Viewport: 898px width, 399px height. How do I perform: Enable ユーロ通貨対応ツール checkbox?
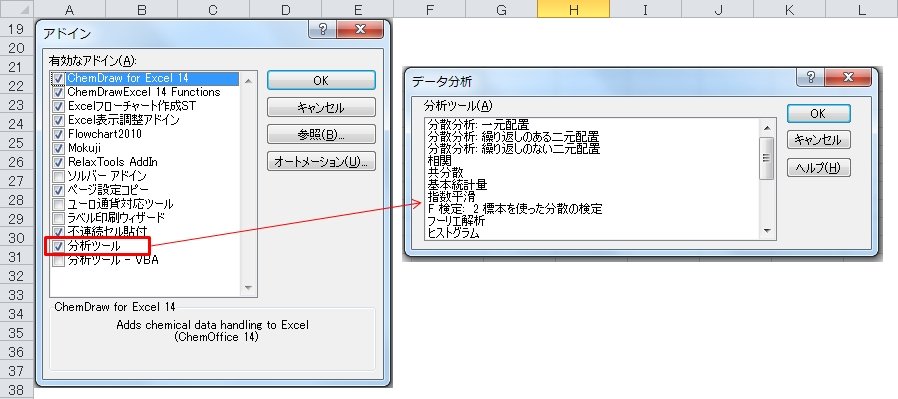tap(58, 204)
